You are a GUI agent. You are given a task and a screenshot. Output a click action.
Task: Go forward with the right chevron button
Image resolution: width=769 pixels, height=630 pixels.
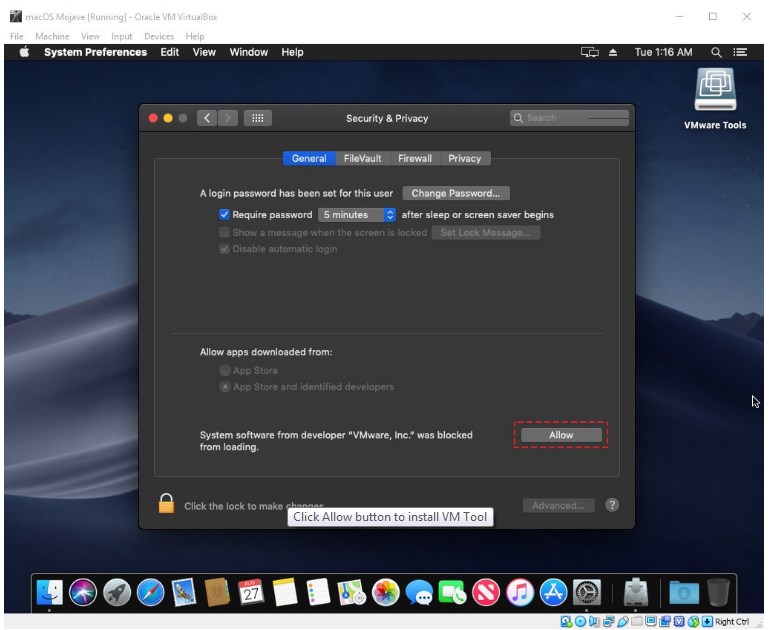pos(228,118)
